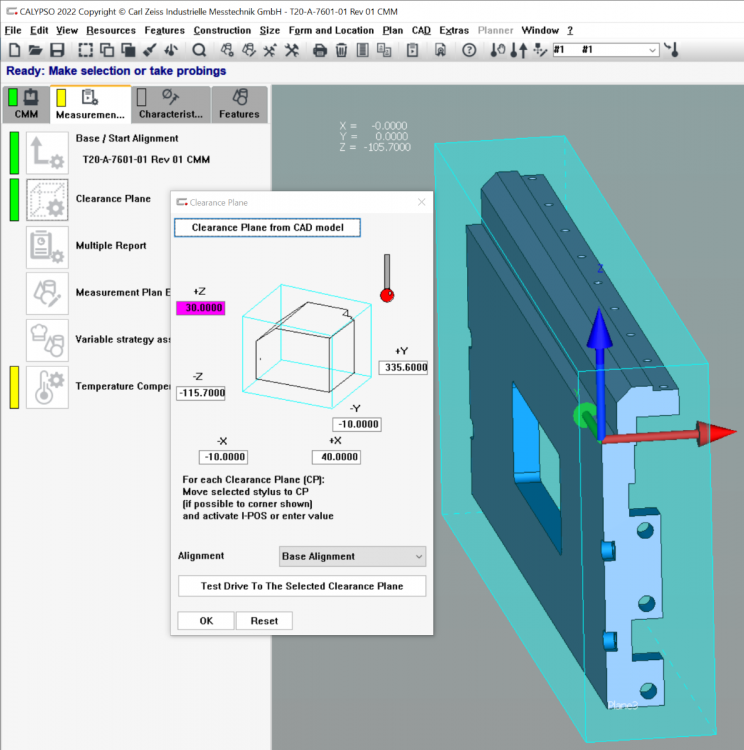Open the Form and Location menu
The height and width of the screenshot is (750, 744).
(x=331, y=30)
